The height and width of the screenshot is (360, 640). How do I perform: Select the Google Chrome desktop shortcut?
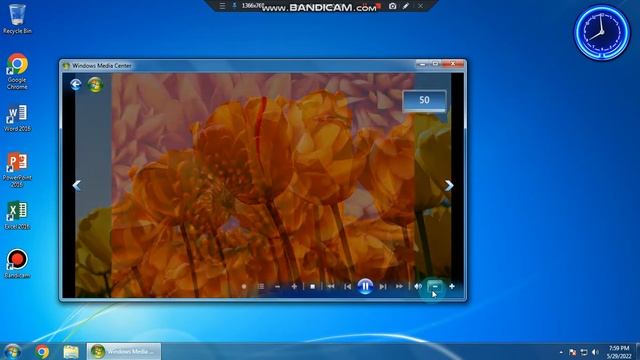point(17,71)
